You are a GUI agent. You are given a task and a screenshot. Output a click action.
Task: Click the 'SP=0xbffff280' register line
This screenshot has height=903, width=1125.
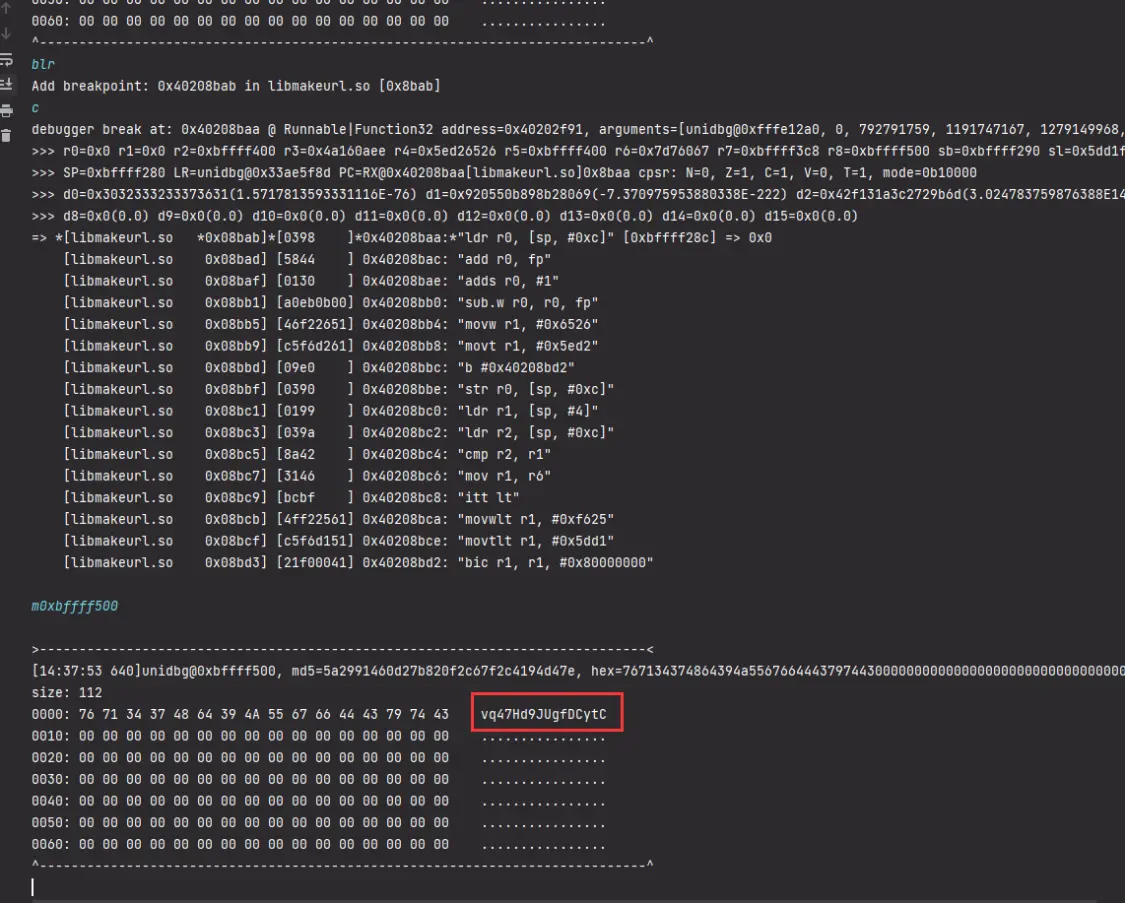[x=504, y=173]
